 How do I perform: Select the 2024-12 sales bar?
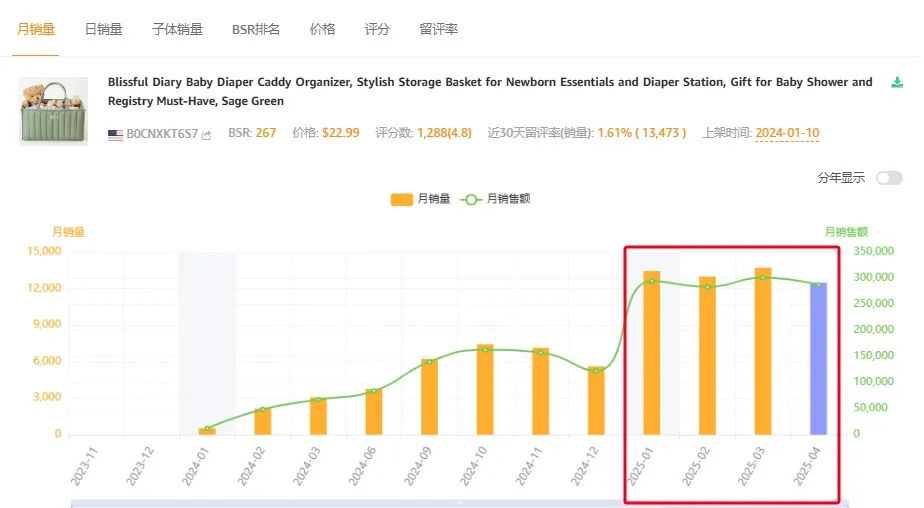pyautogui.click(x=596, y=401)
